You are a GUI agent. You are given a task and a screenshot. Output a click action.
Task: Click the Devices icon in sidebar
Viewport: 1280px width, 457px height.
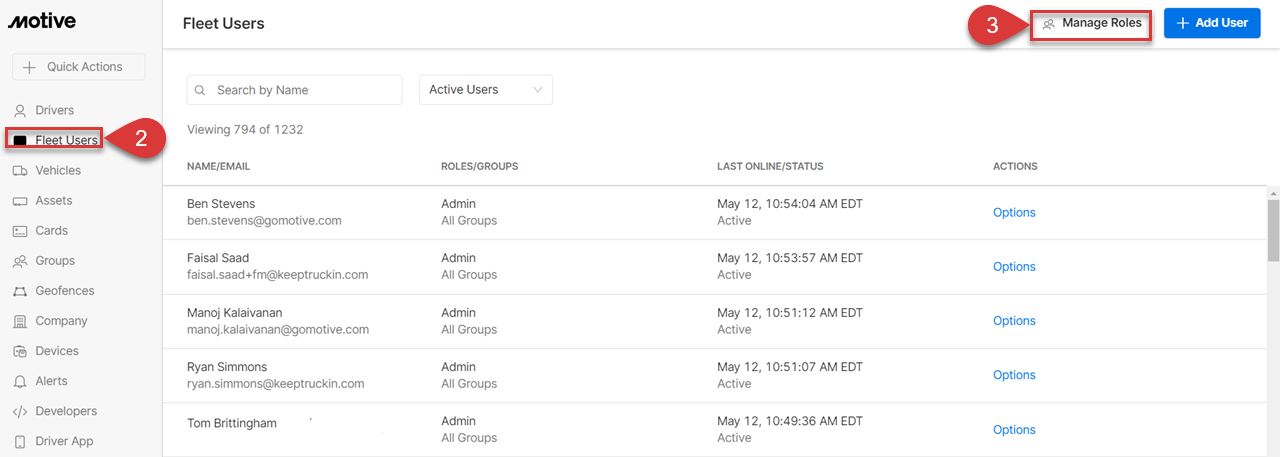point(19,351)
